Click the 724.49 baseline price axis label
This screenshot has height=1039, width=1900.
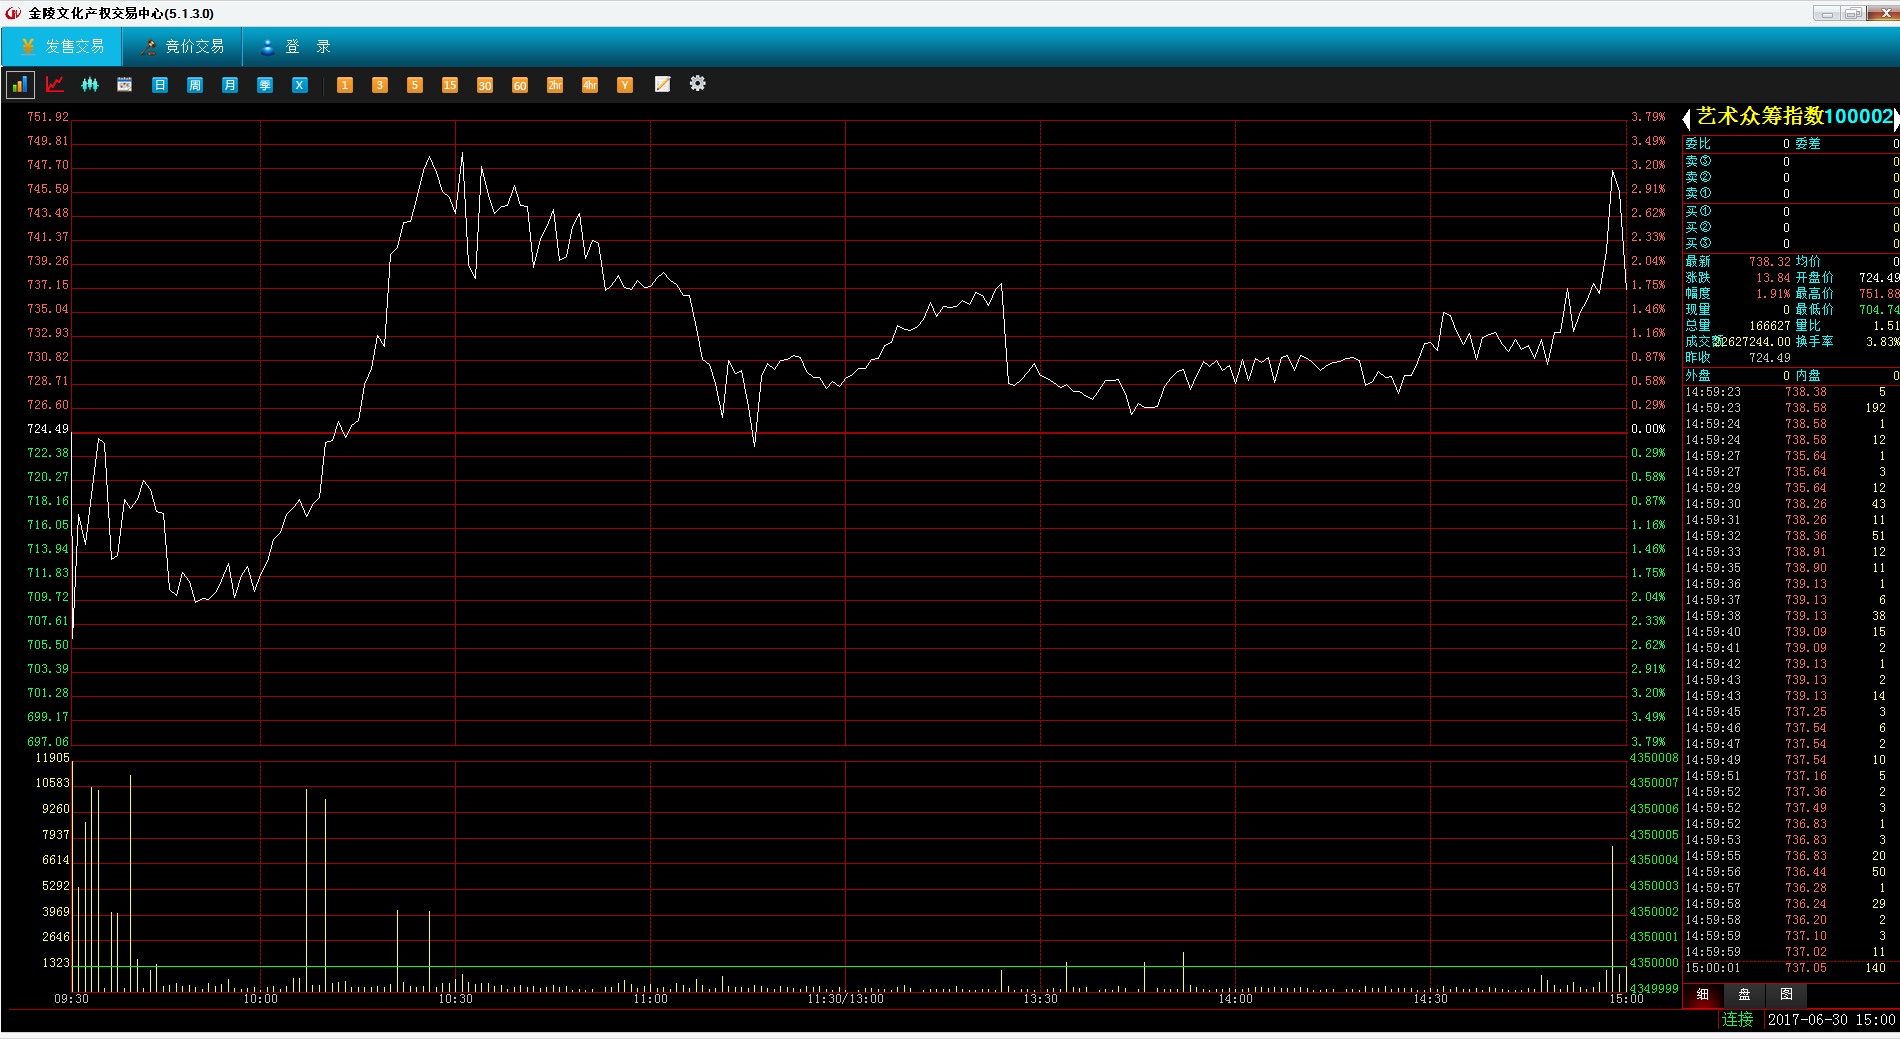(x=48, y=429)
